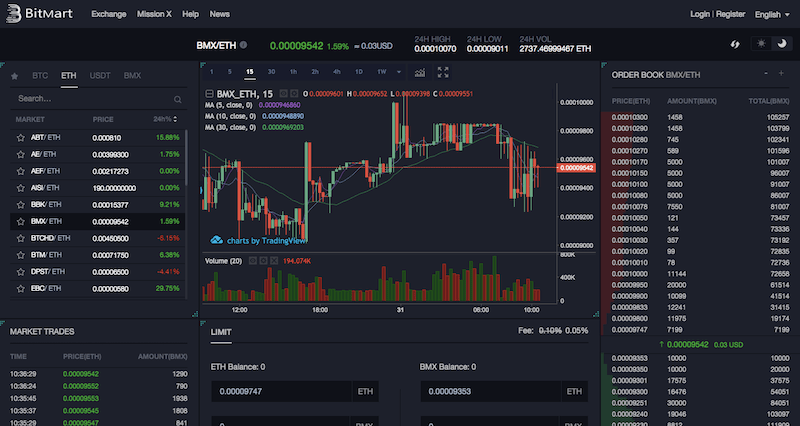The height and width of the screenshot is (426, 800).
Task: Select the 1h timeframe
Action: pos(293,72)
